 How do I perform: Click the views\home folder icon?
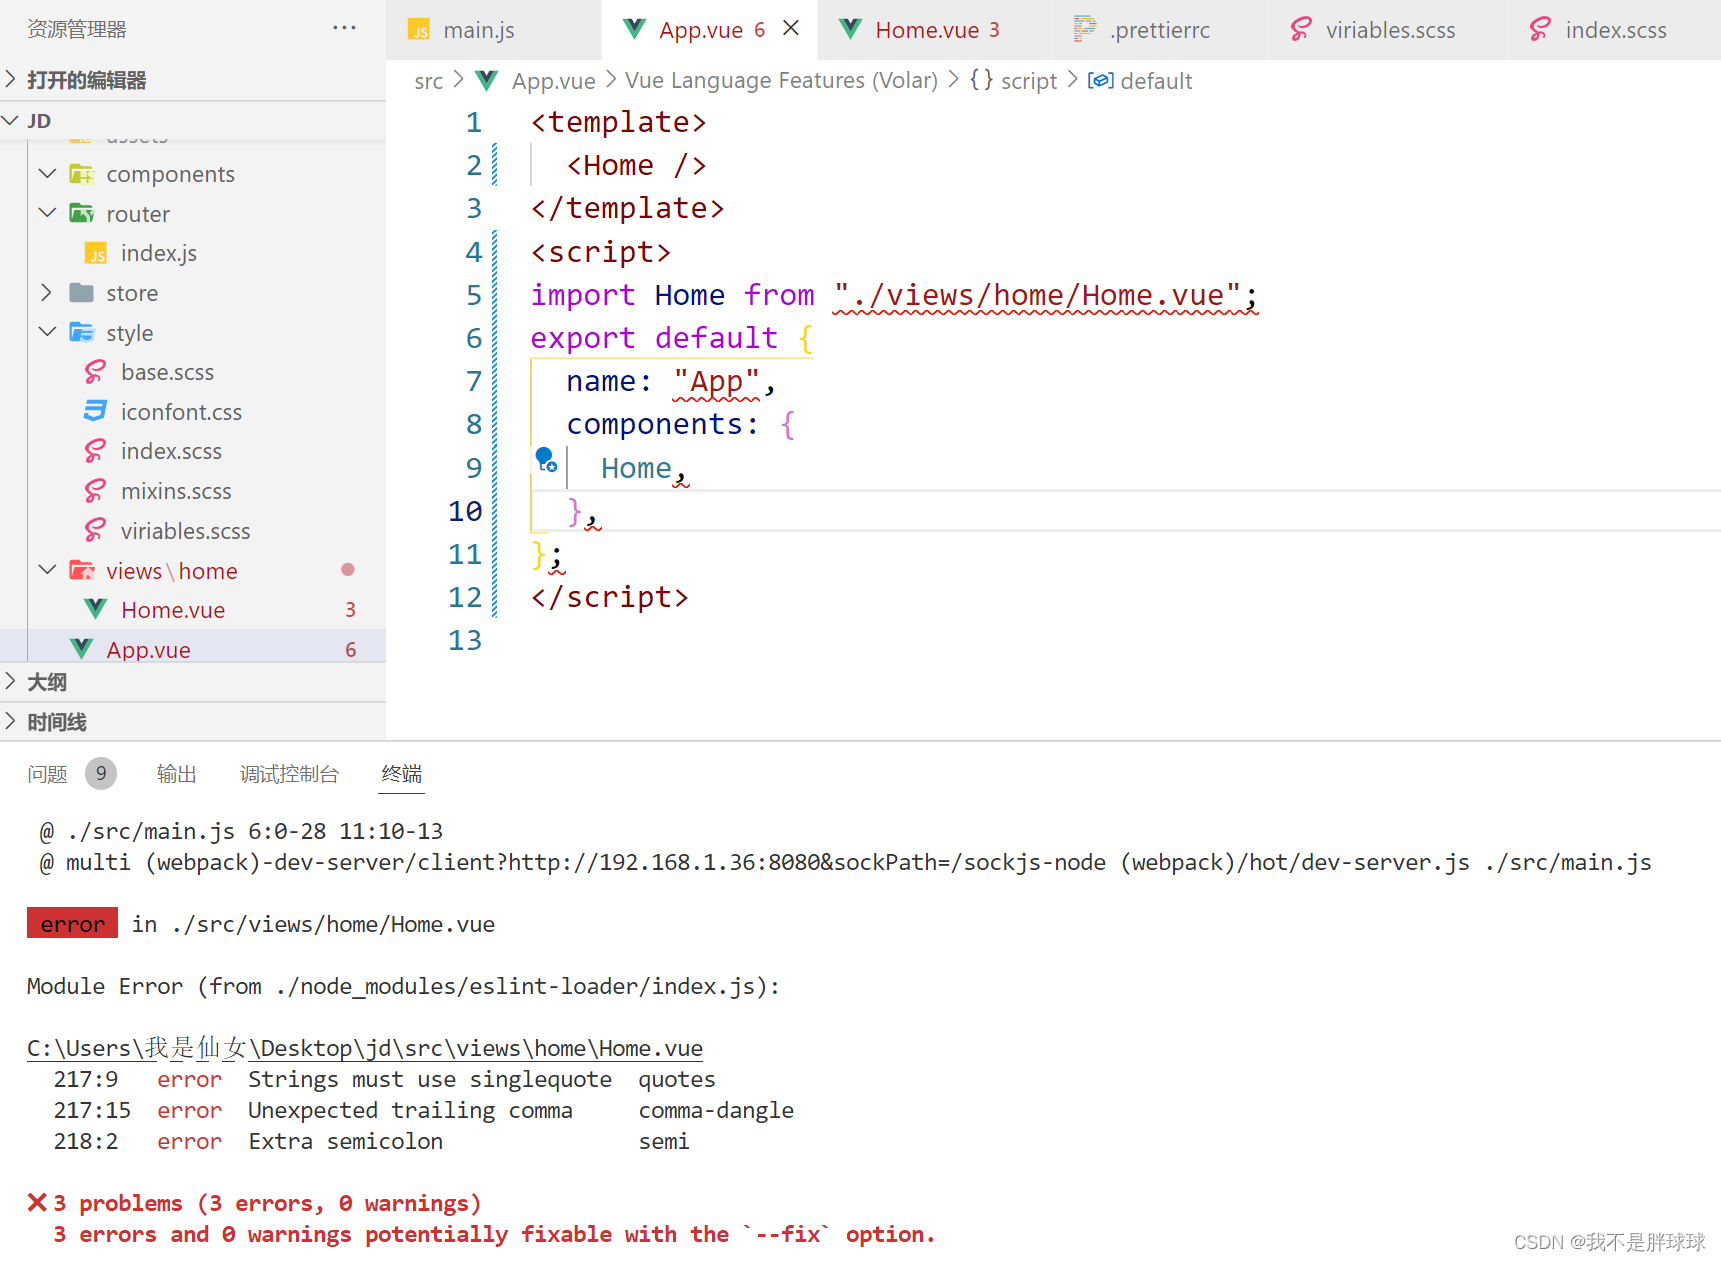pyautogui.click(x=82, y=570)
